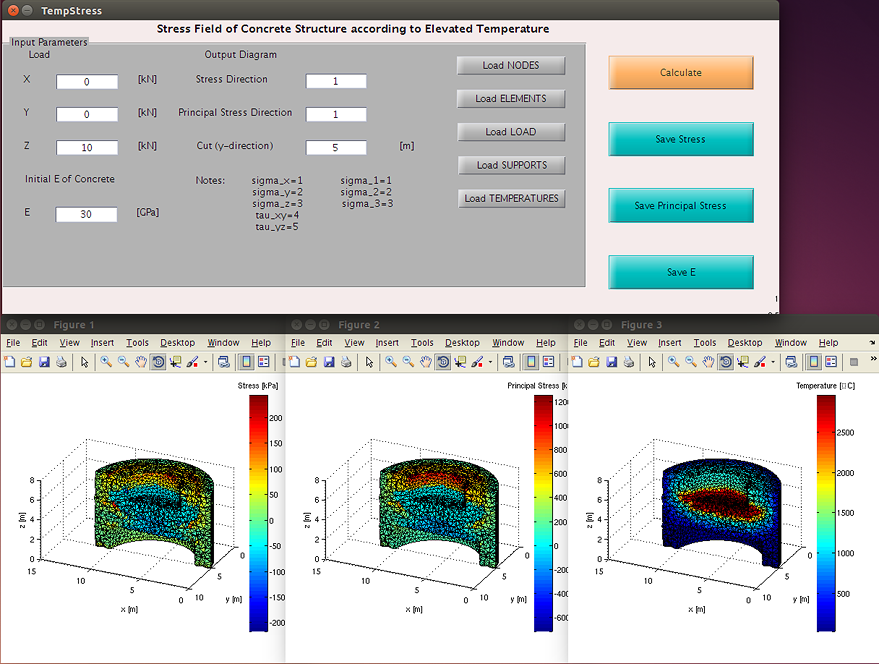Click Principal Stress colorbar in Figure 2
The image size is (879, 664).
[543, 513]
